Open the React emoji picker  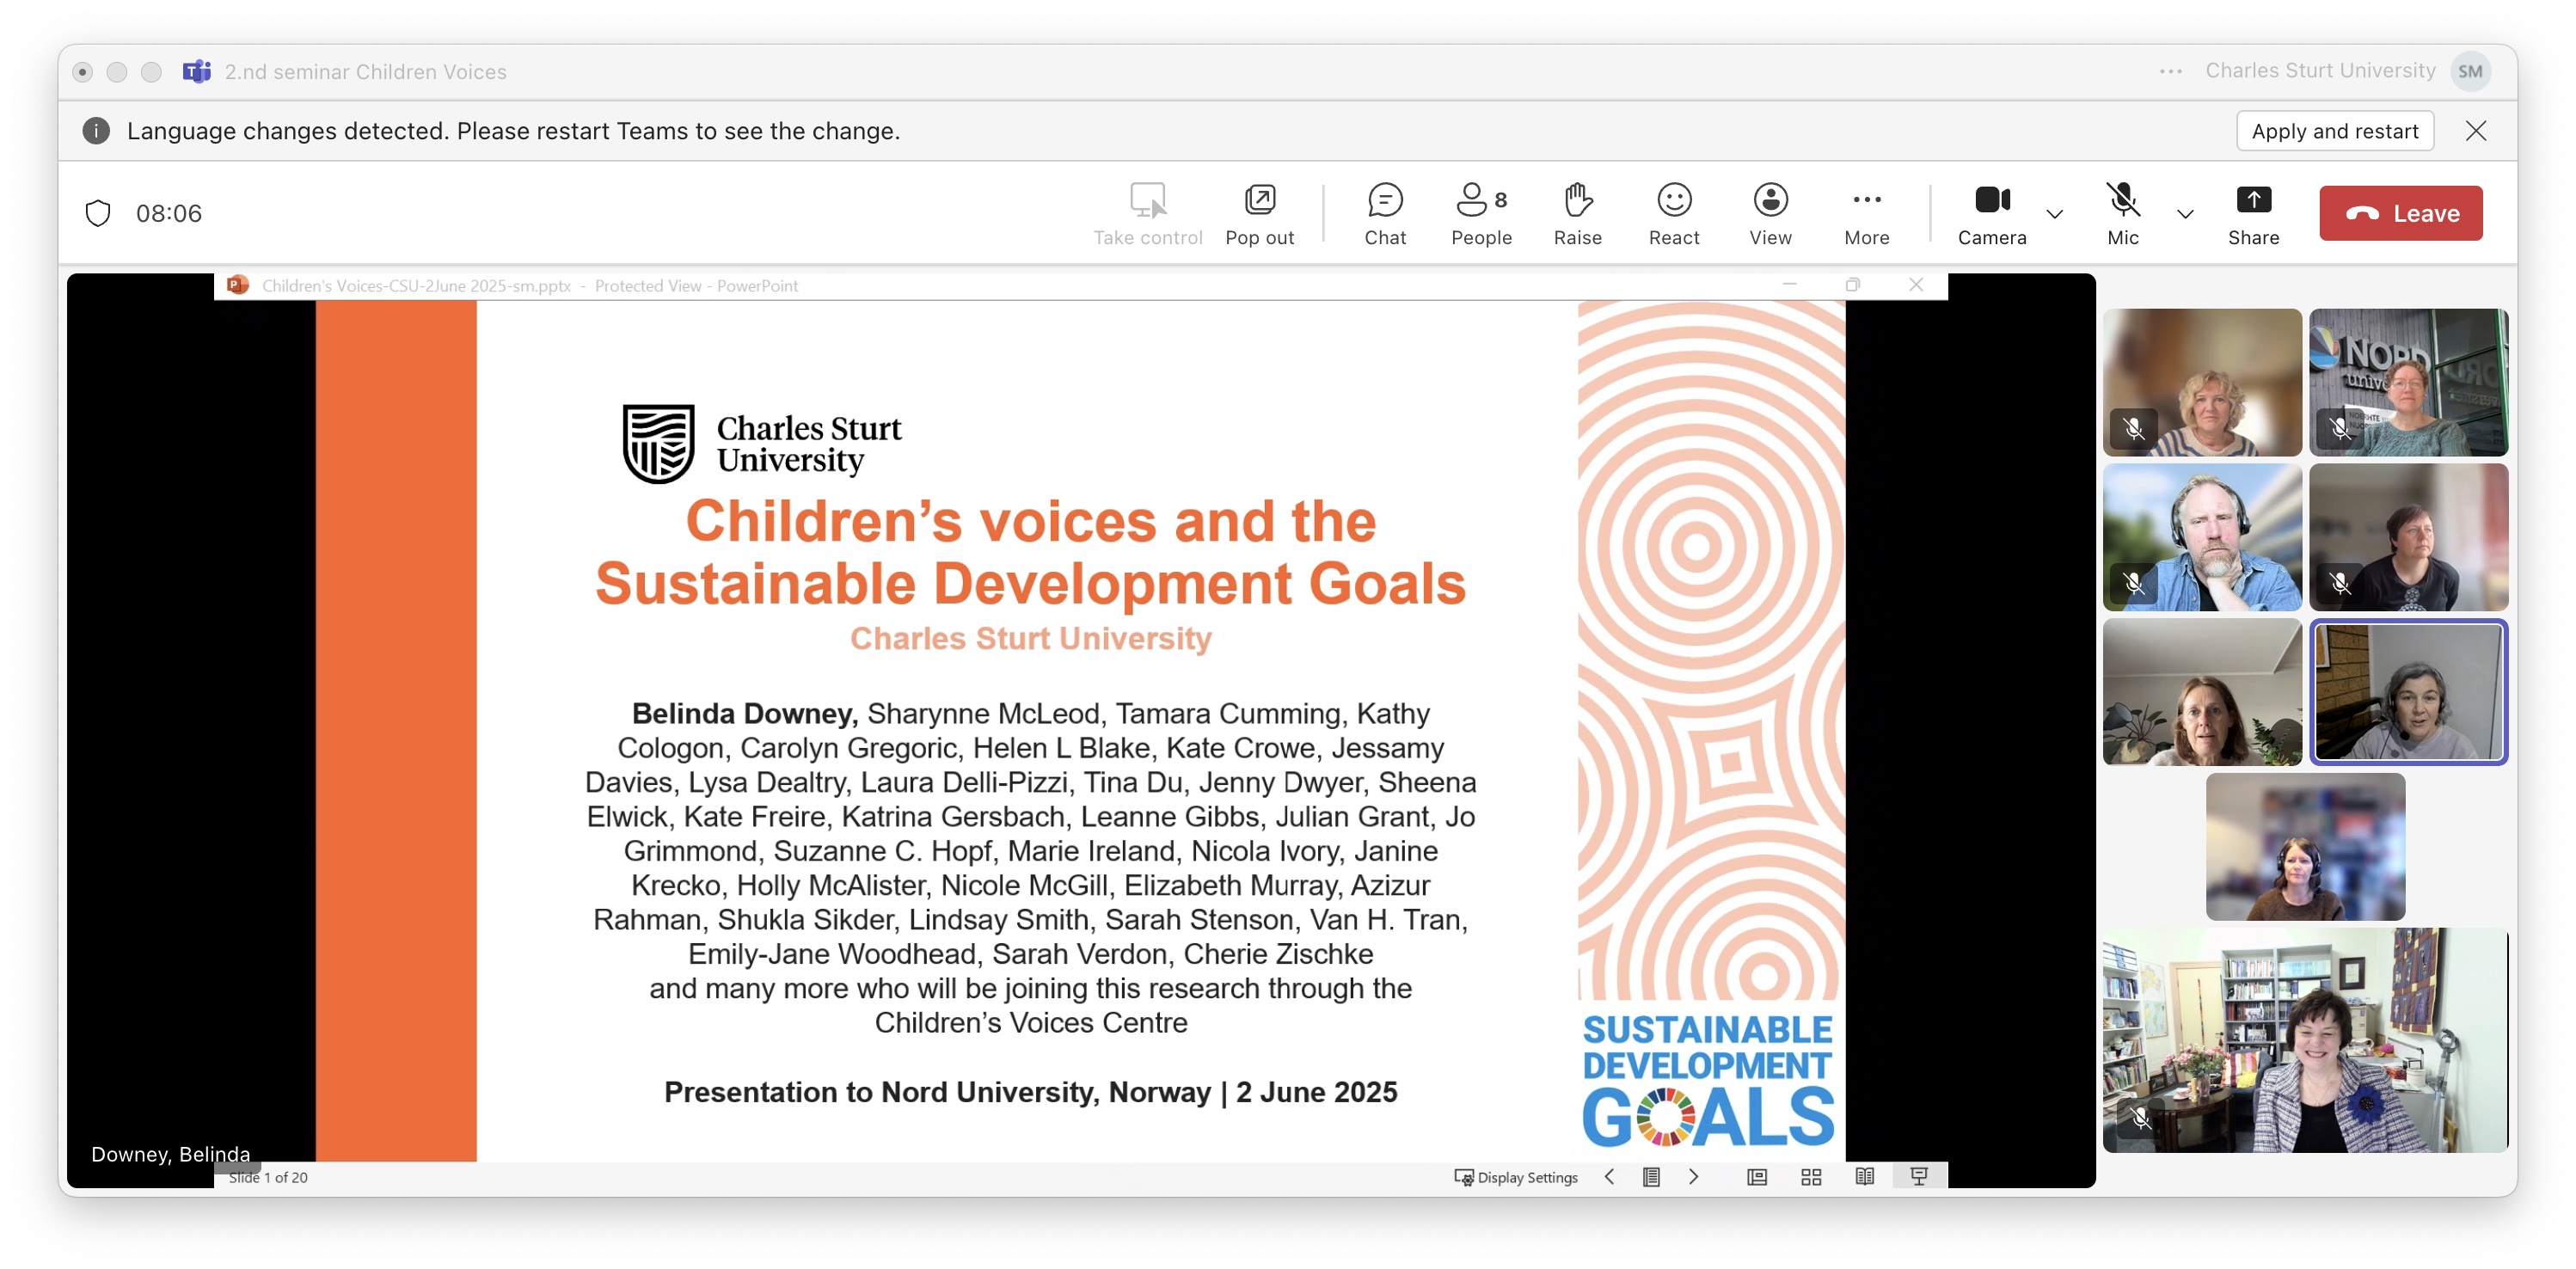[x=1673, y=213]
